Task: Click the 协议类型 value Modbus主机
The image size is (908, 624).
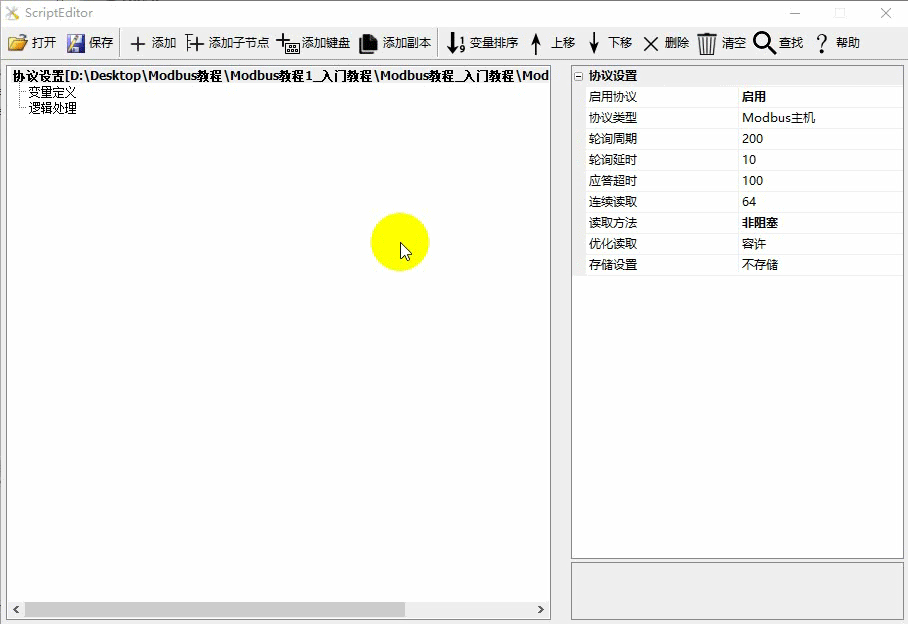Action: point(778,118)
